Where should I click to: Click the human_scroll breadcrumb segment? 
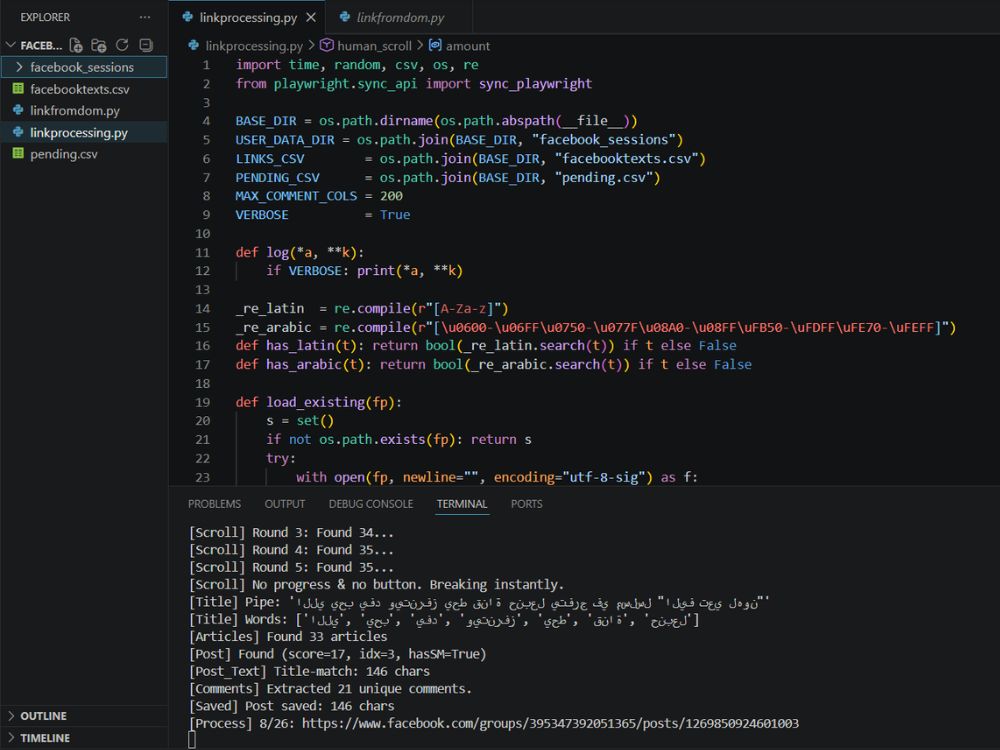click(x=374, y=46)
